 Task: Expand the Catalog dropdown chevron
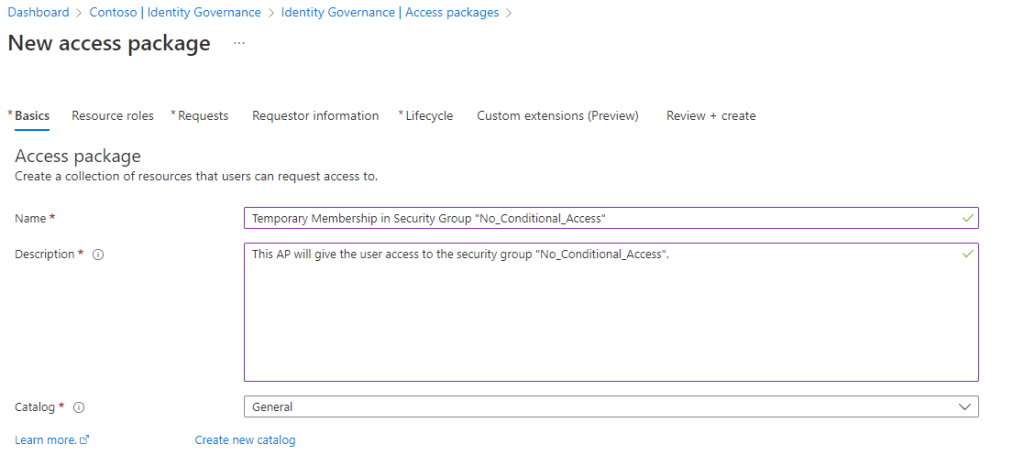tap(964, 407)
